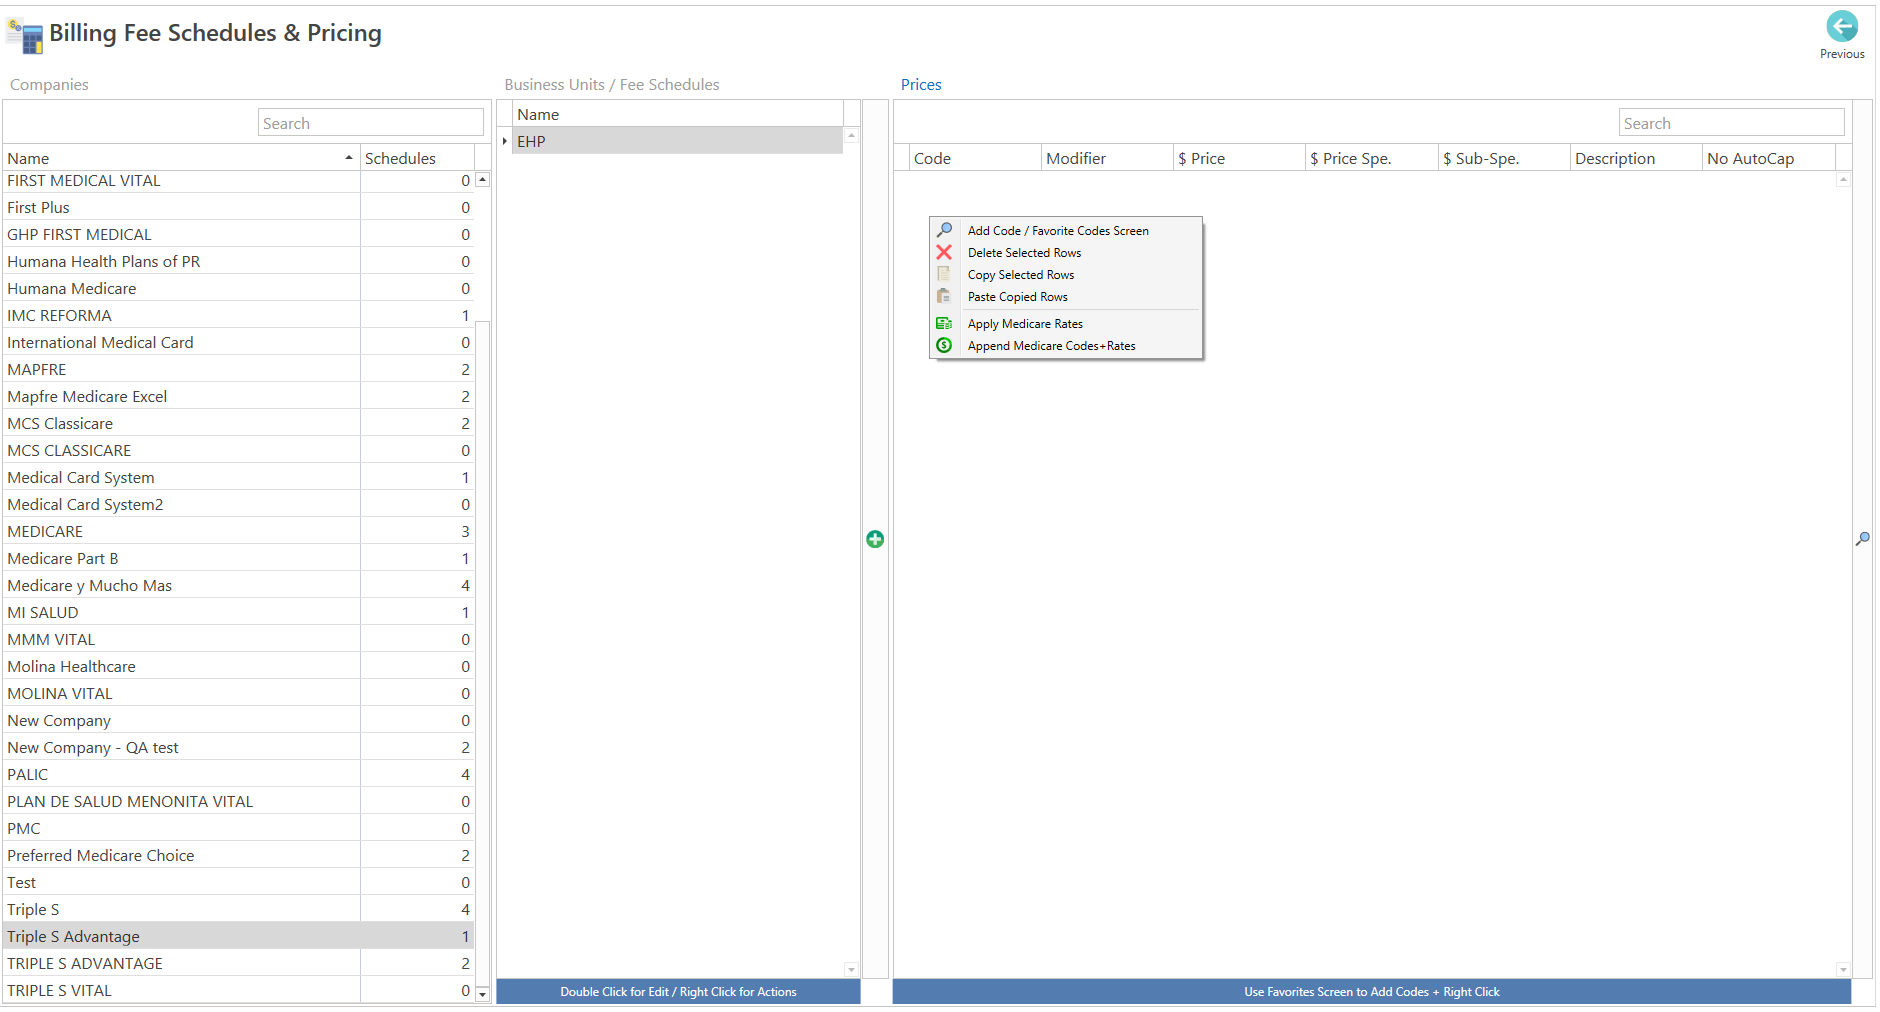Click the Code column header
Screen dimensions: 1880x1012
click(x=975, y=158)
